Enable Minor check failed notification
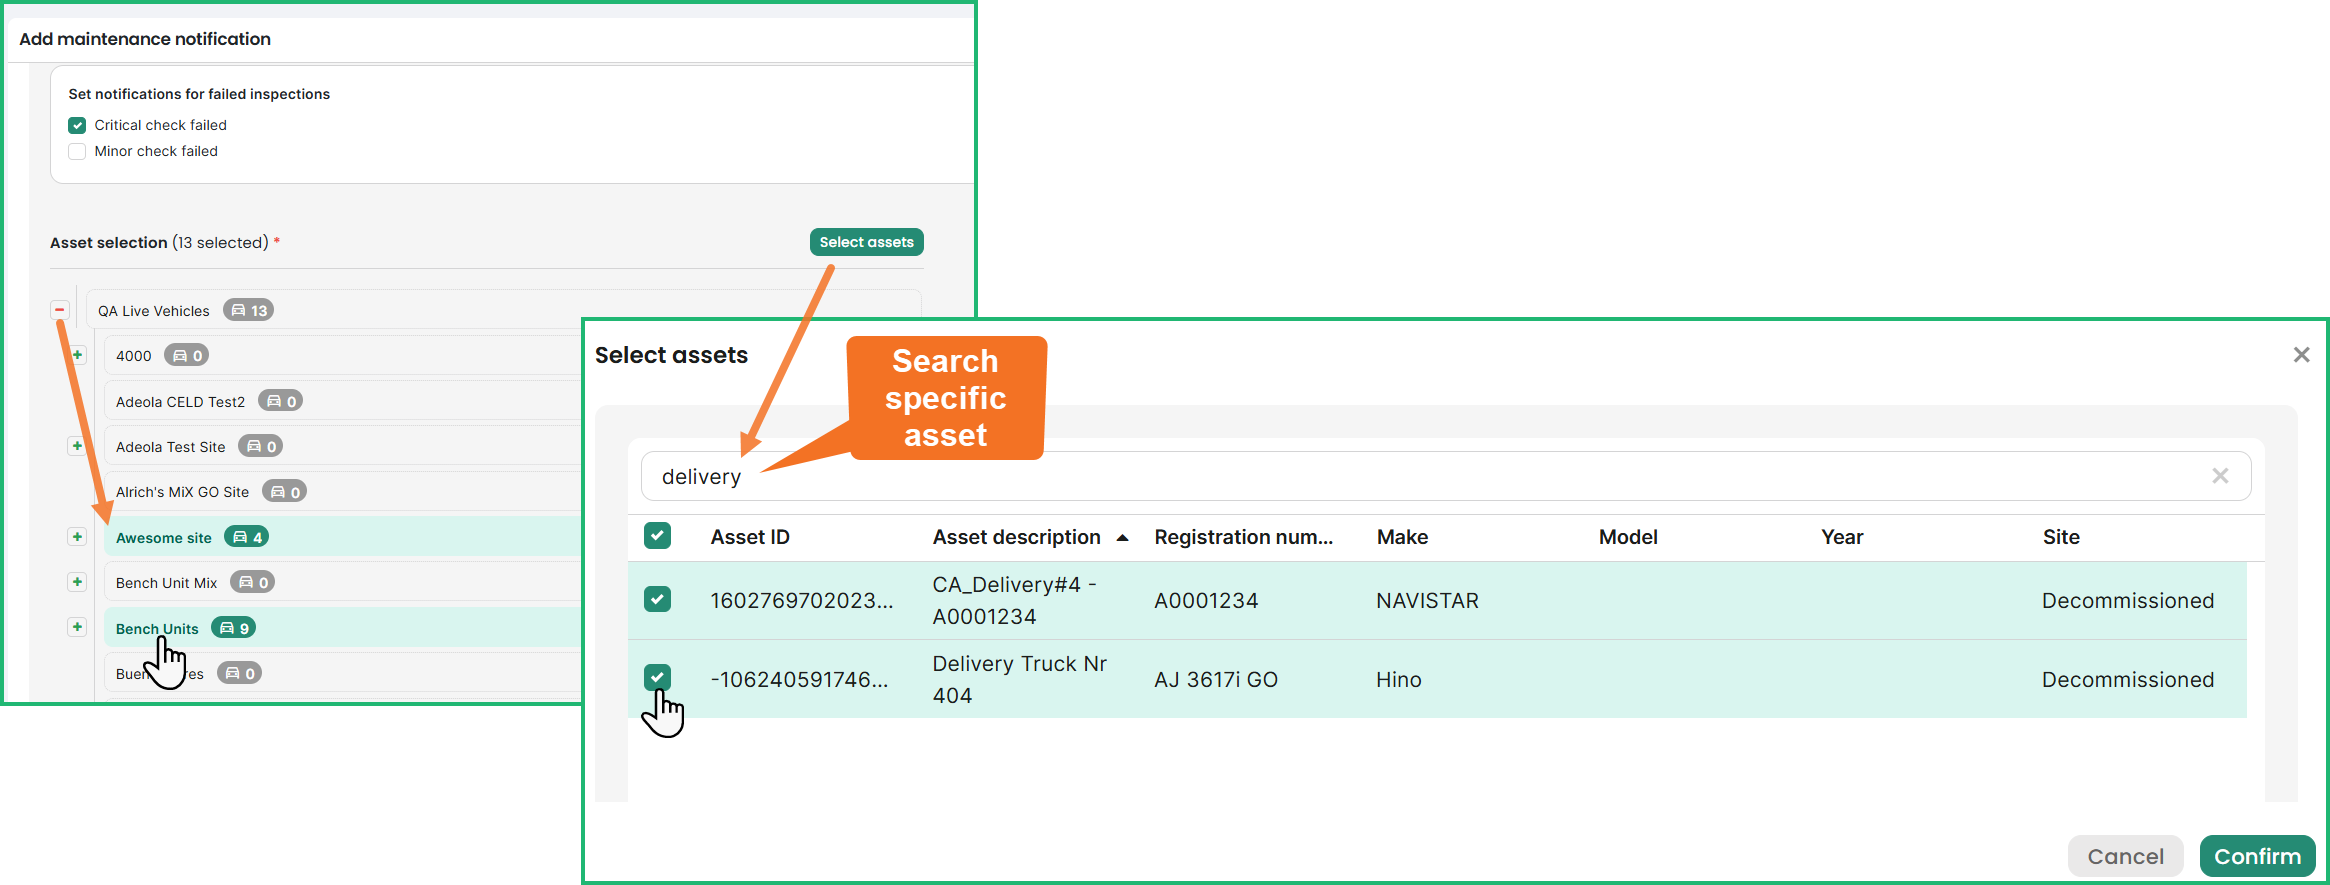2330x885 pixels. (x=77, y=151)
